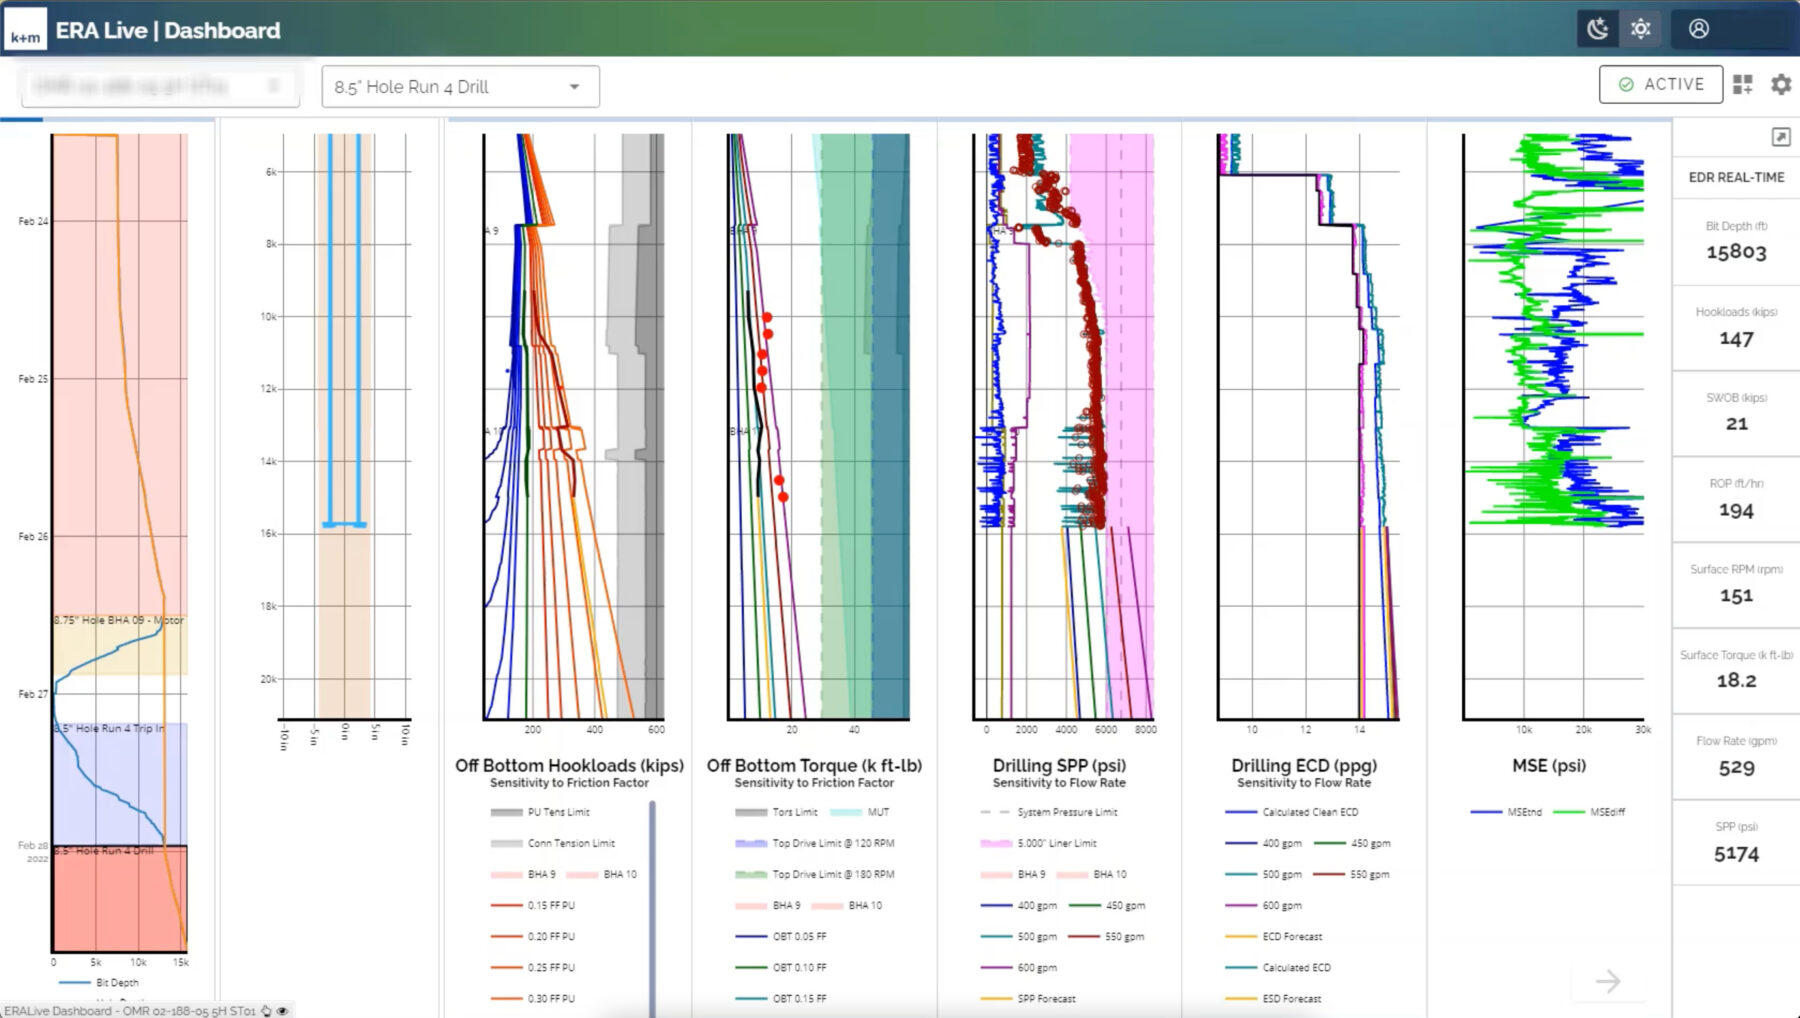Open the user account profile icon
Viewport: 1800px width, 1018px height.
[x=1699, y=29]
